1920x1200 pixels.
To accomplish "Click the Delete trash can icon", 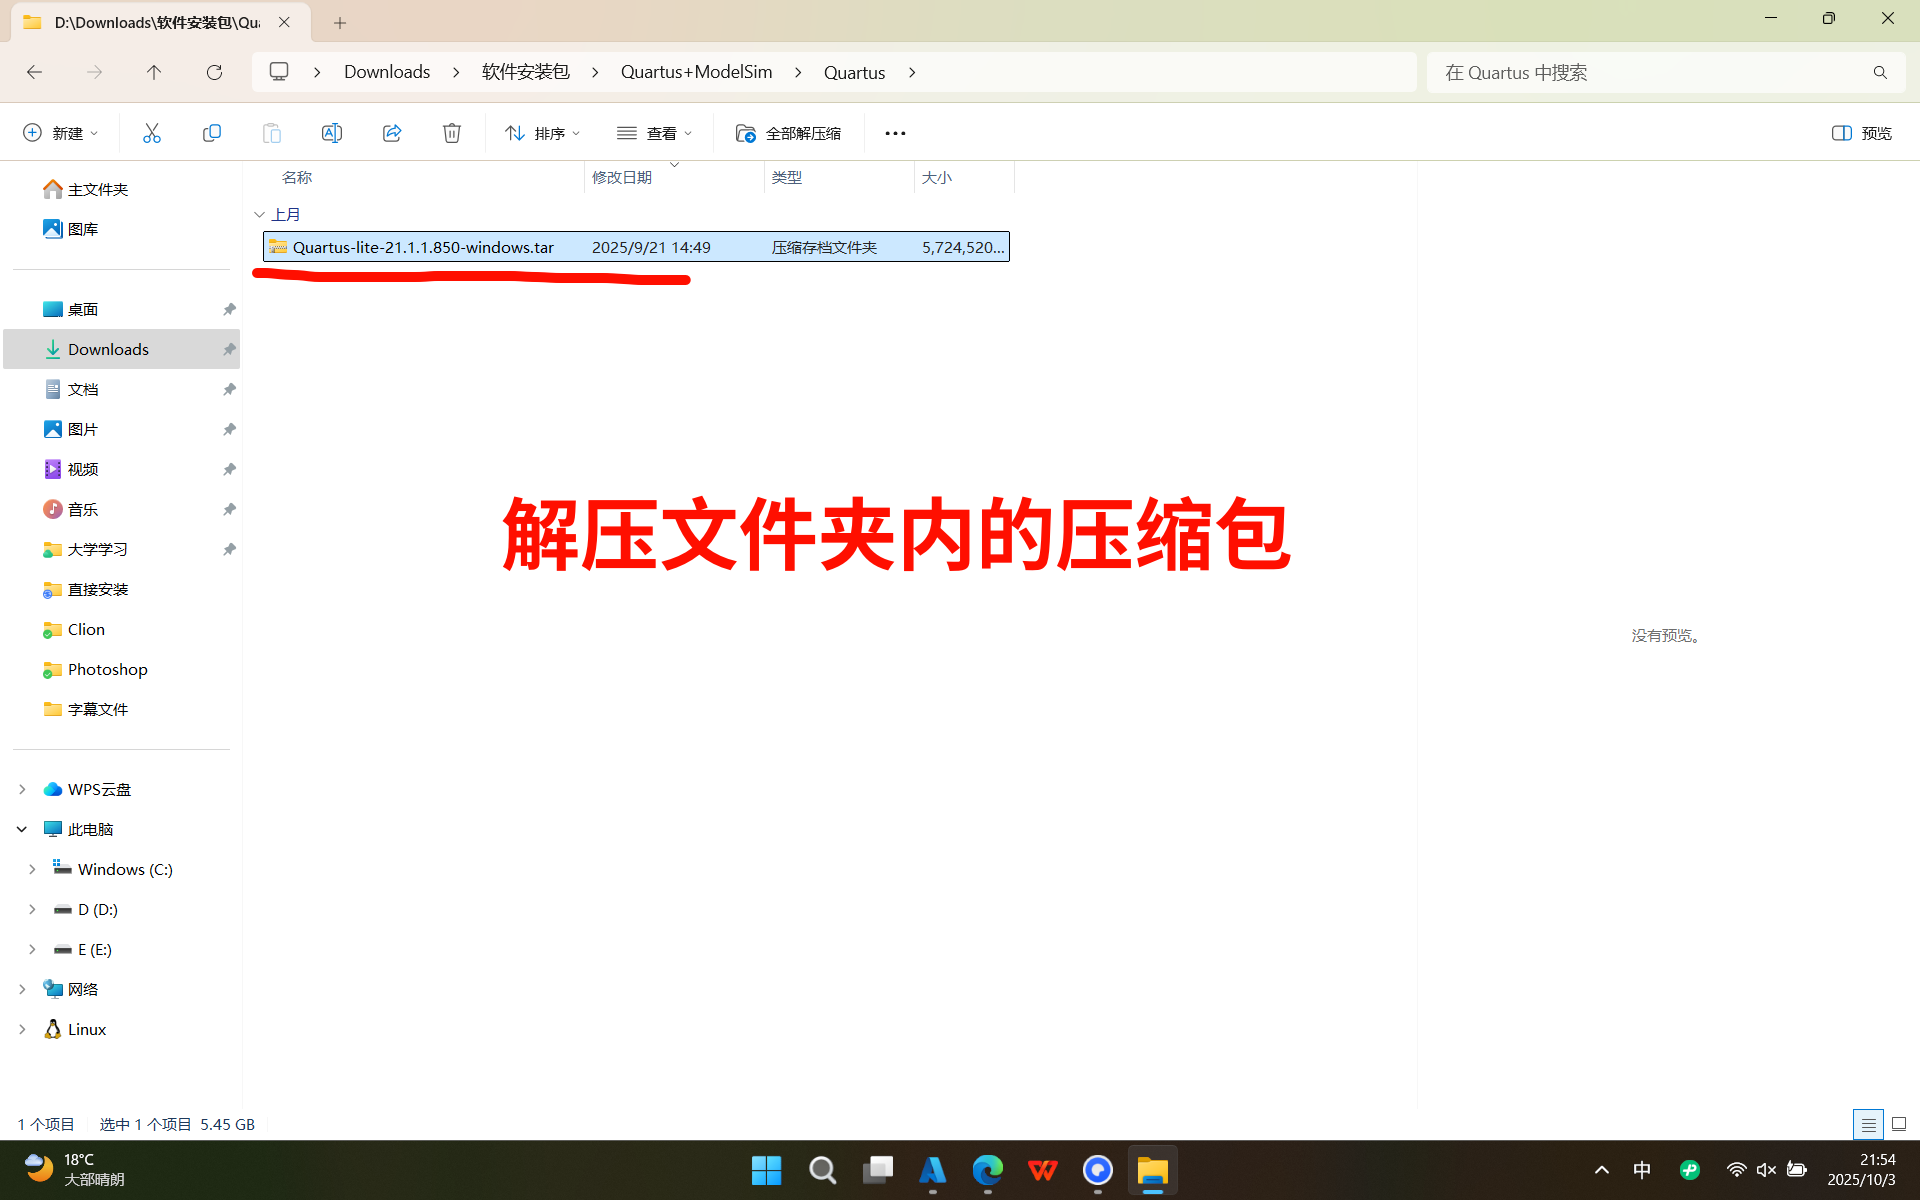I will coord(452,133).
